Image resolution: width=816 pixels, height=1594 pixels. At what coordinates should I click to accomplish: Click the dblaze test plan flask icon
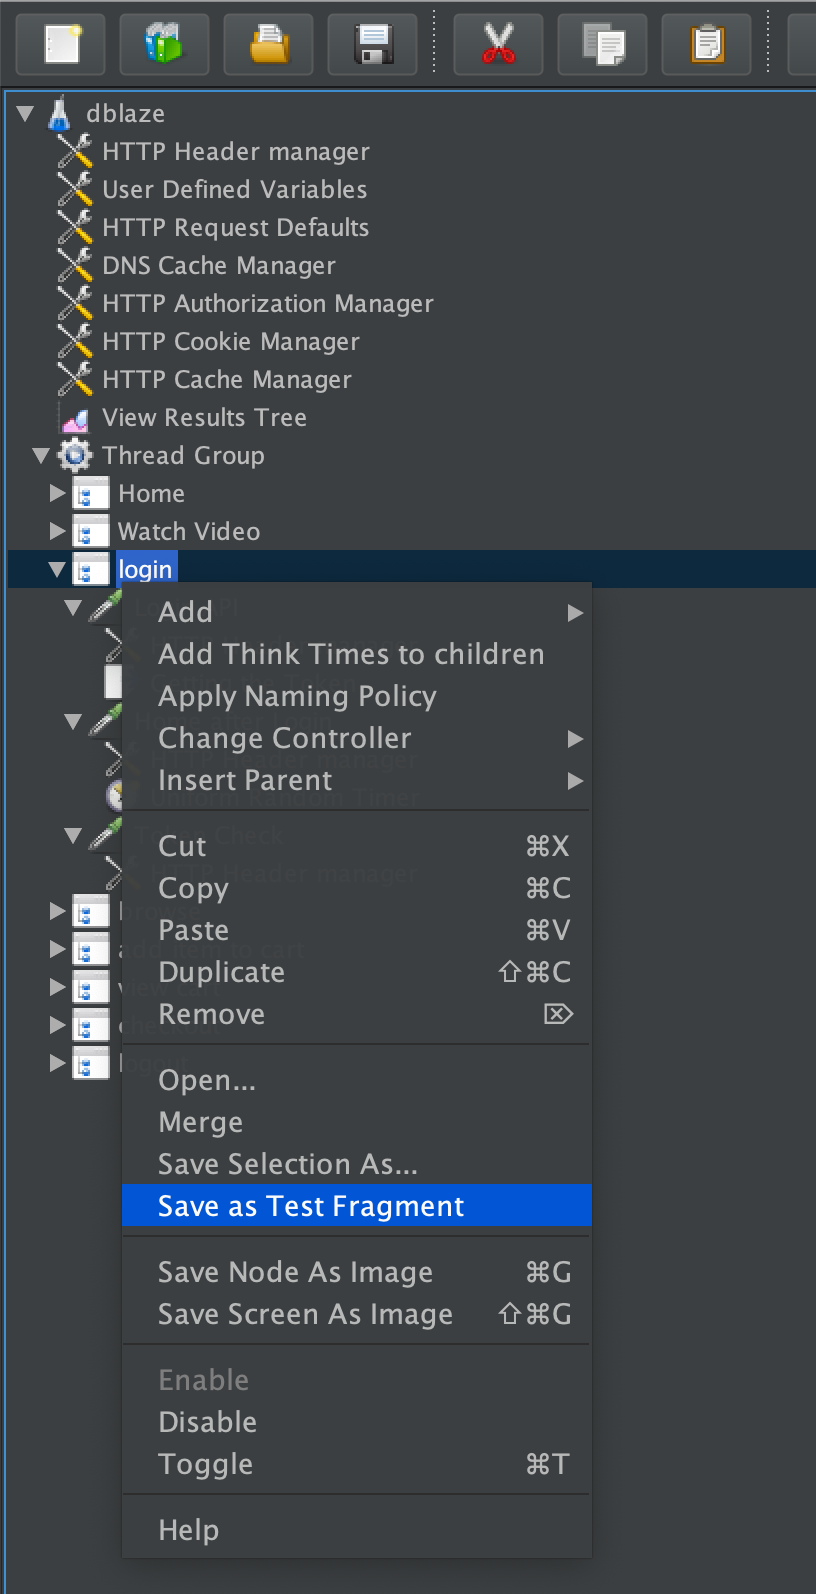pos(60,113)
